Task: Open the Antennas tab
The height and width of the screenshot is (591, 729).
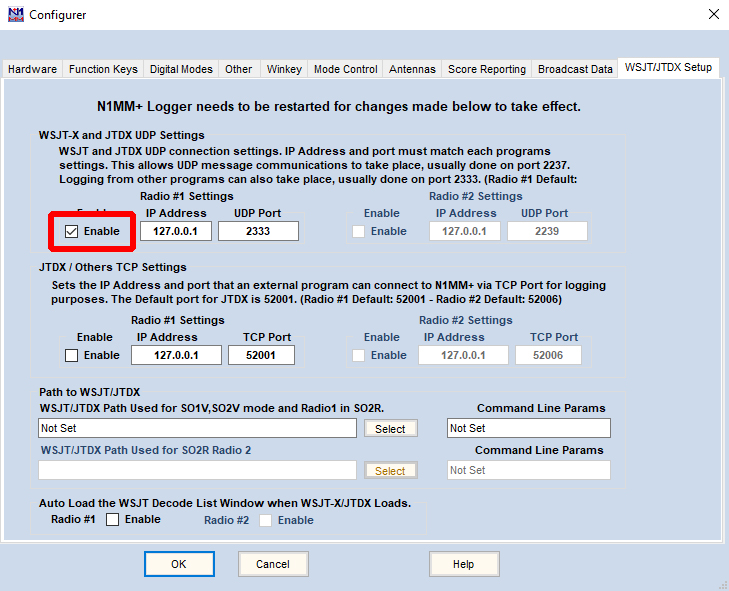Action: 412,69
